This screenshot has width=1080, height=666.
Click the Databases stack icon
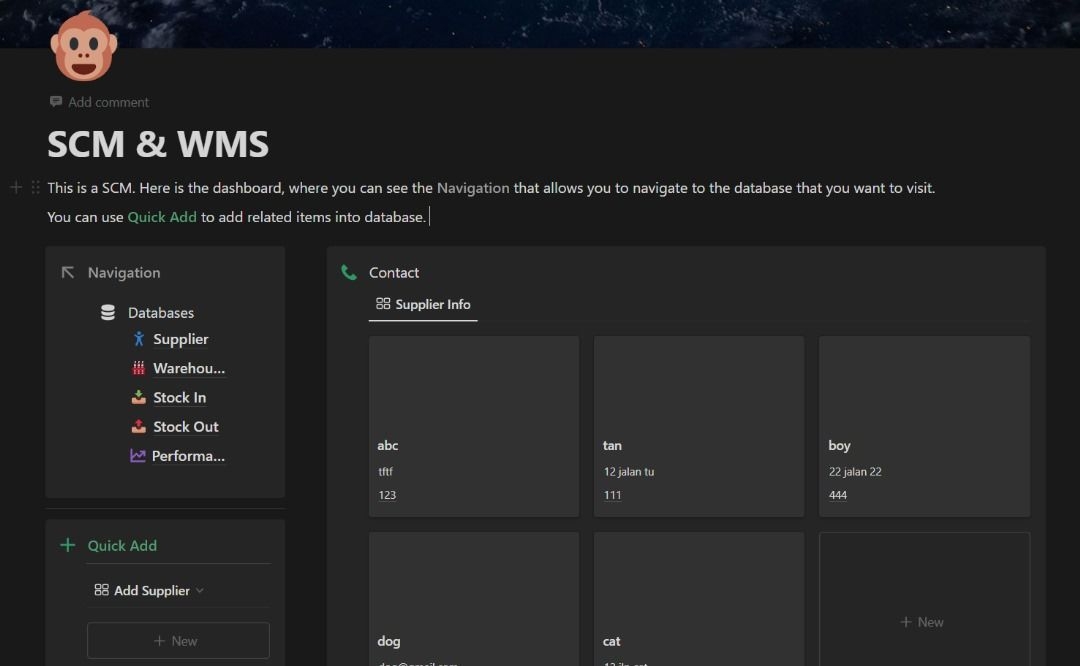point(108,313)
